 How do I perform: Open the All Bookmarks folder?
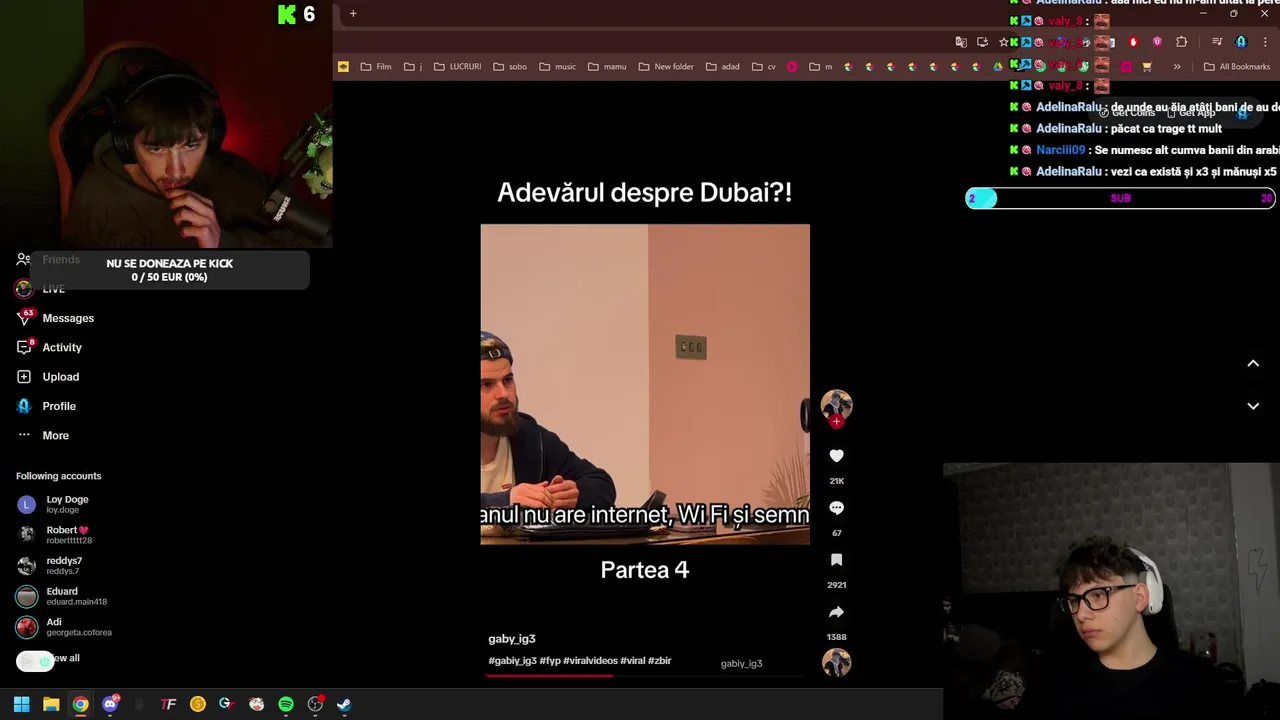(1237, 67)
